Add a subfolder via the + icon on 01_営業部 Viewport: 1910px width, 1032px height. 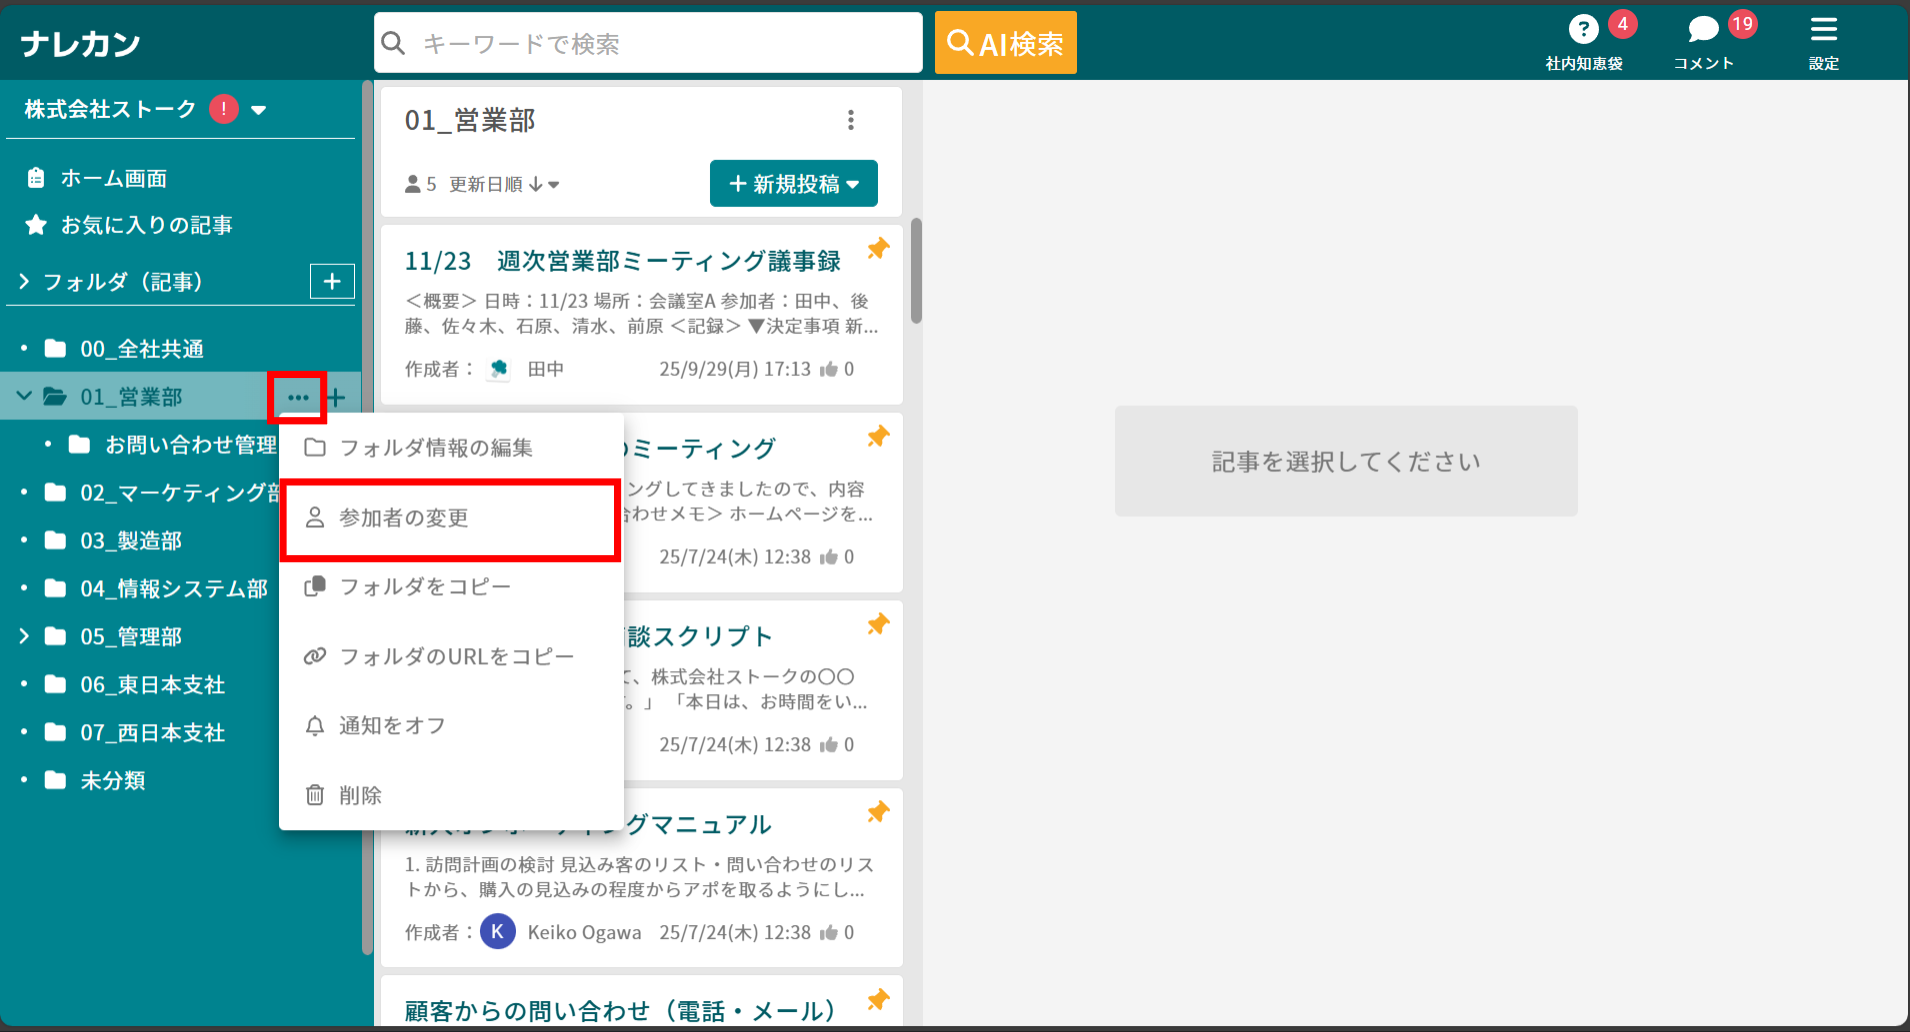coord(337,396)
